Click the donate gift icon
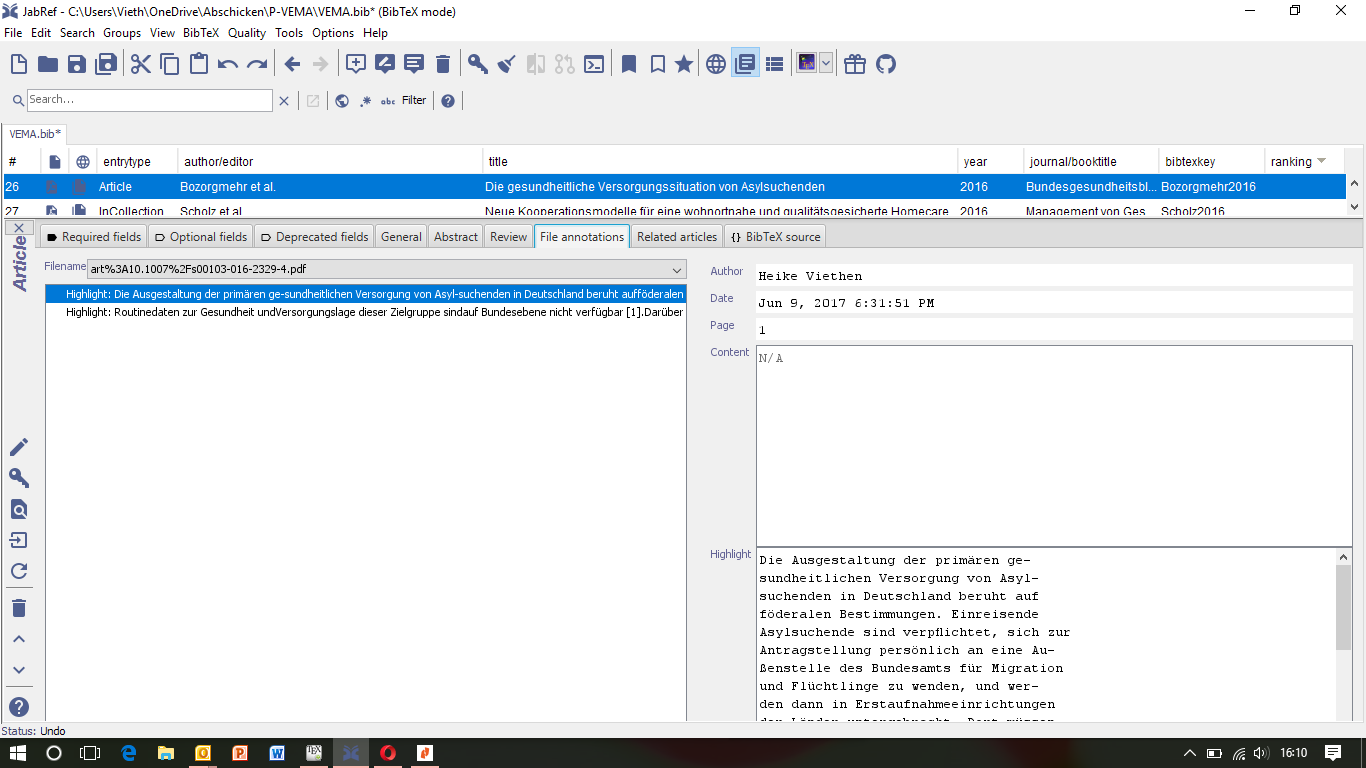Viewport: 1366px width, 768px height. [x=855, y=64]
